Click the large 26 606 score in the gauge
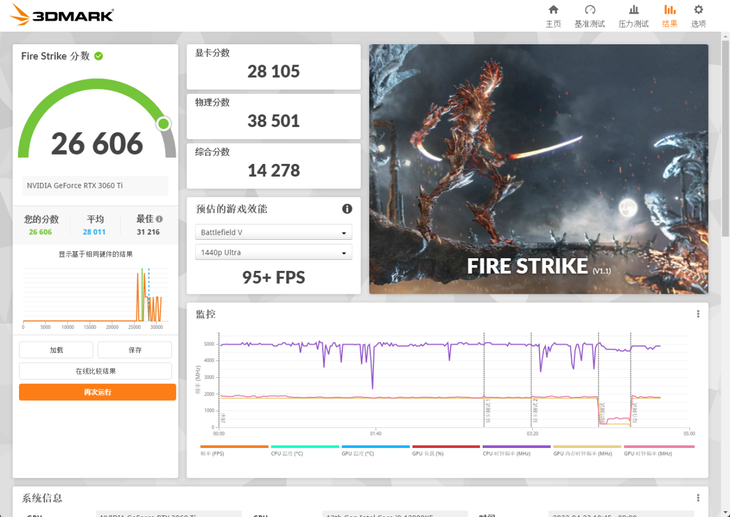 coord(97,143)
